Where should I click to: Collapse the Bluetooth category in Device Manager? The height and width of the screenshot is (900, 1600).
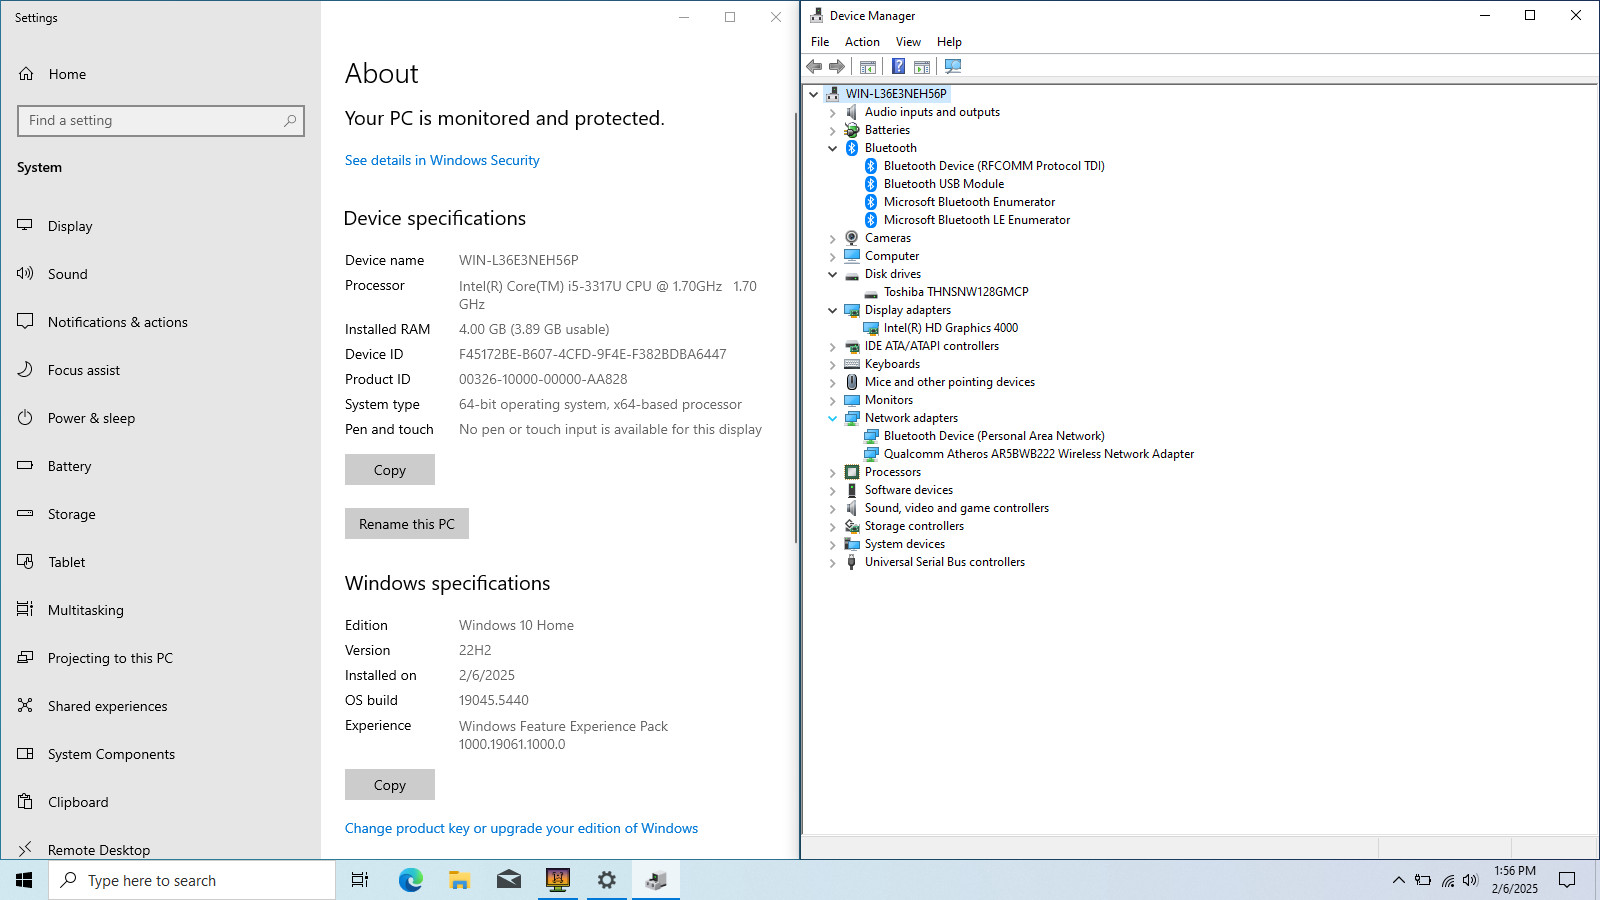(833, 148)
